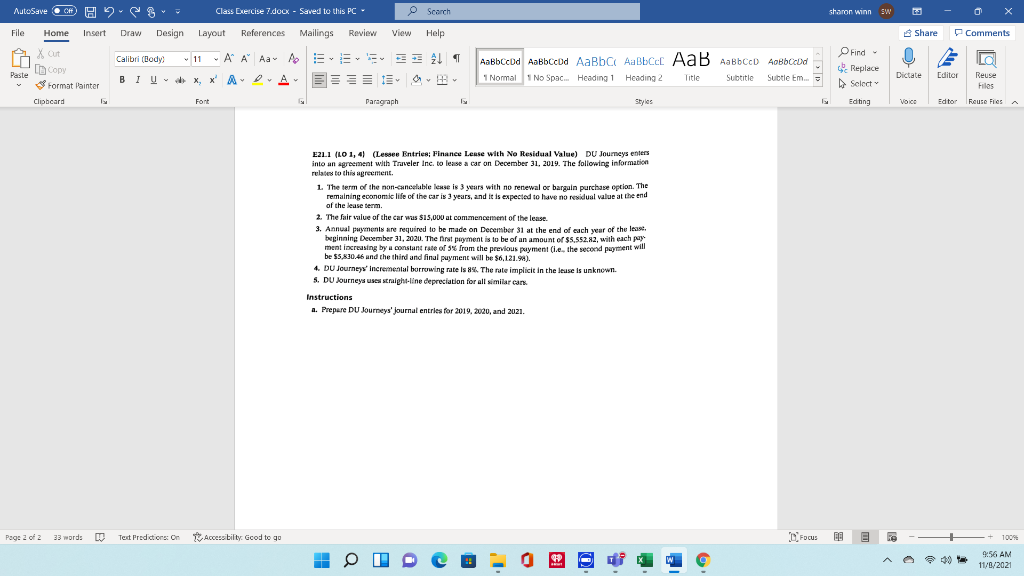This screenshot has width=1024, height=576.
Task: Open the Comments panel
Action: tap(981, 32)
